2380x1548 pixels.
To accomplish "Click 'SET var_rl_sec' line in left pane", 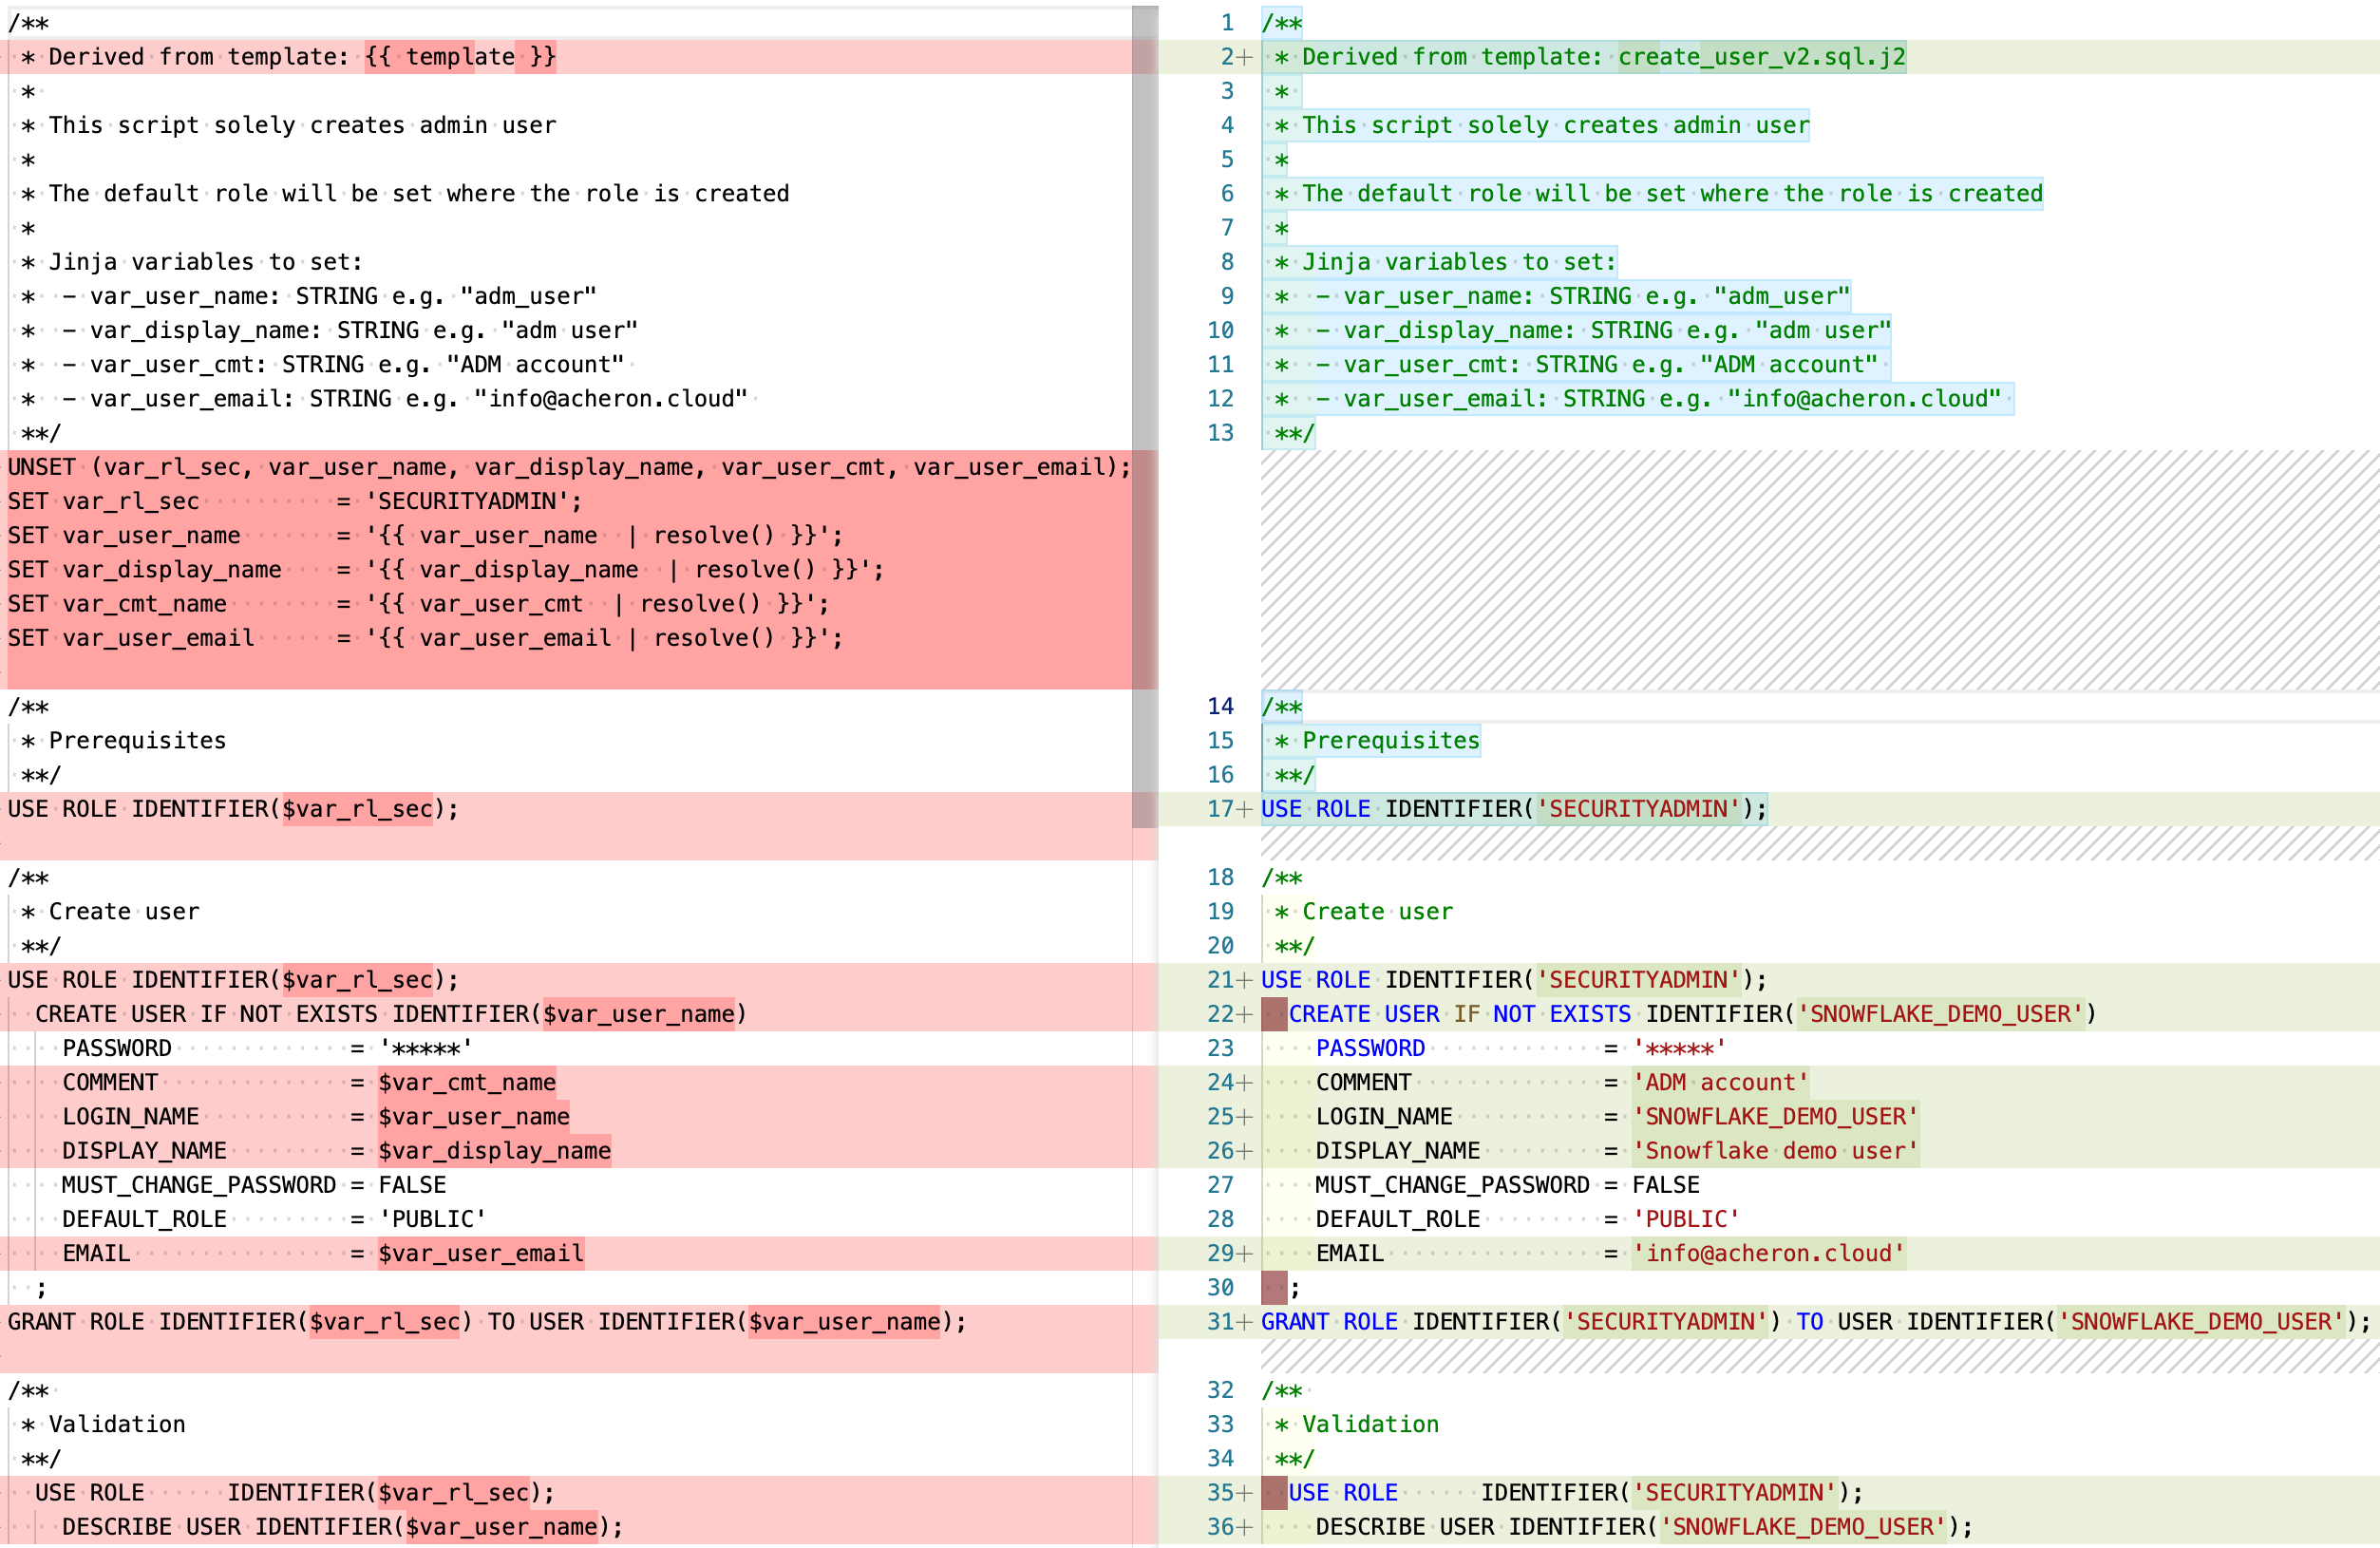I will click(294, 501).
